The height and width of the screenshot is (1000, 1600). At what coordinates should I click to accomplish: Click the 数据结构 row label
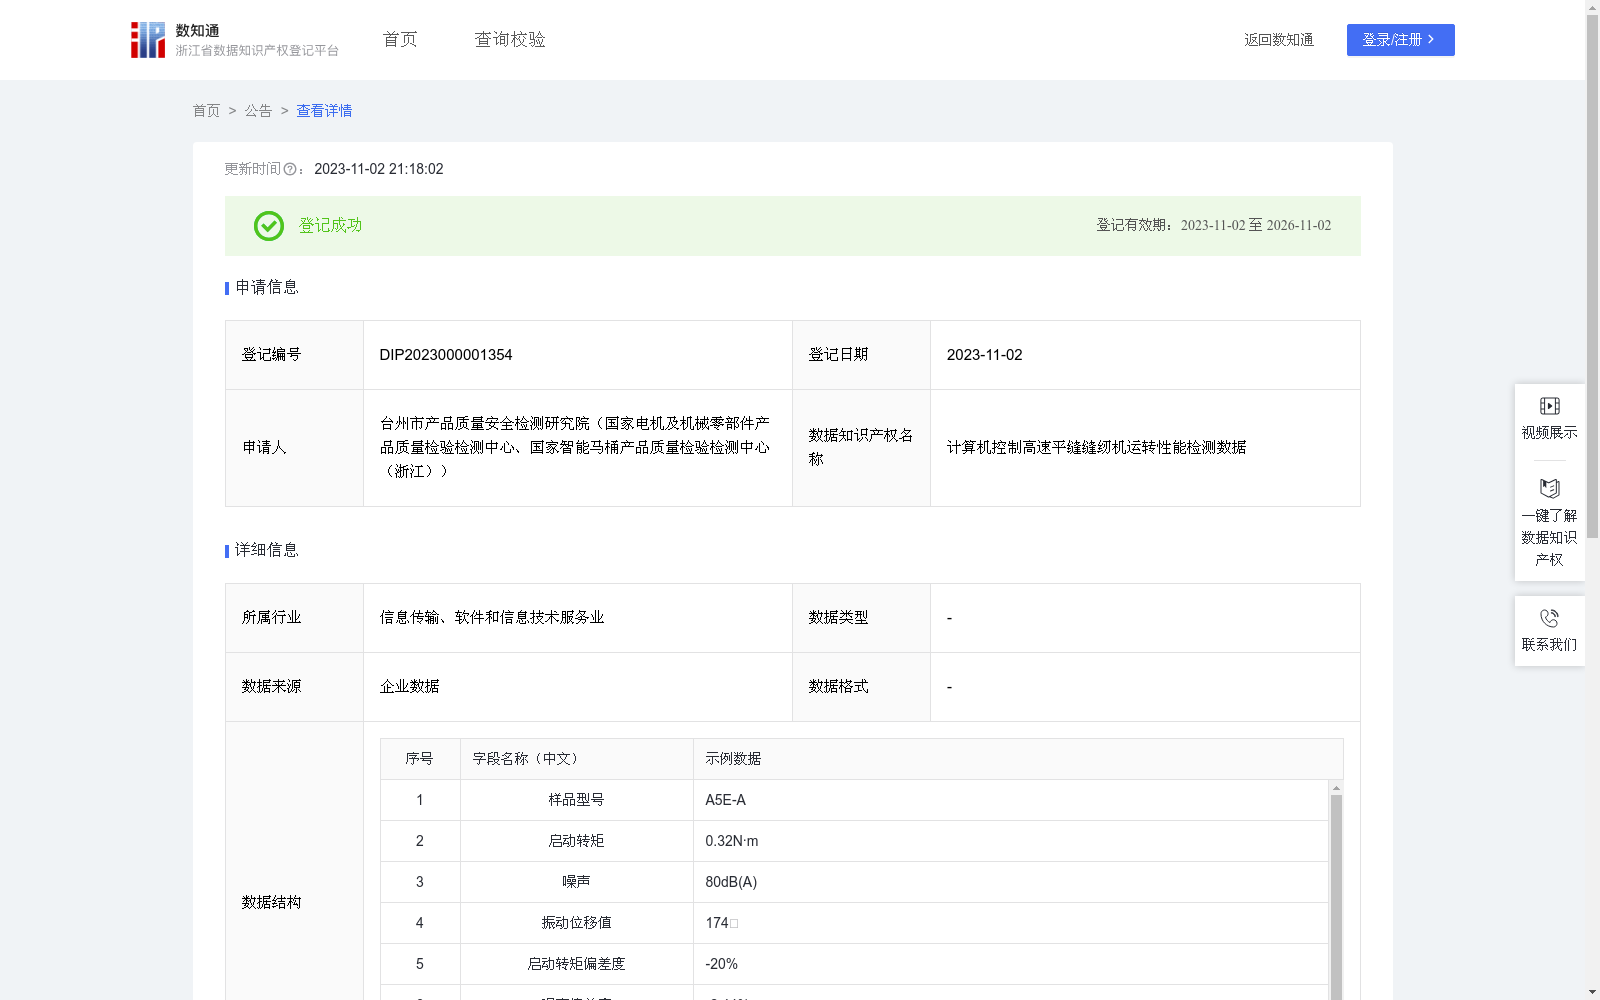pos(271,903)
